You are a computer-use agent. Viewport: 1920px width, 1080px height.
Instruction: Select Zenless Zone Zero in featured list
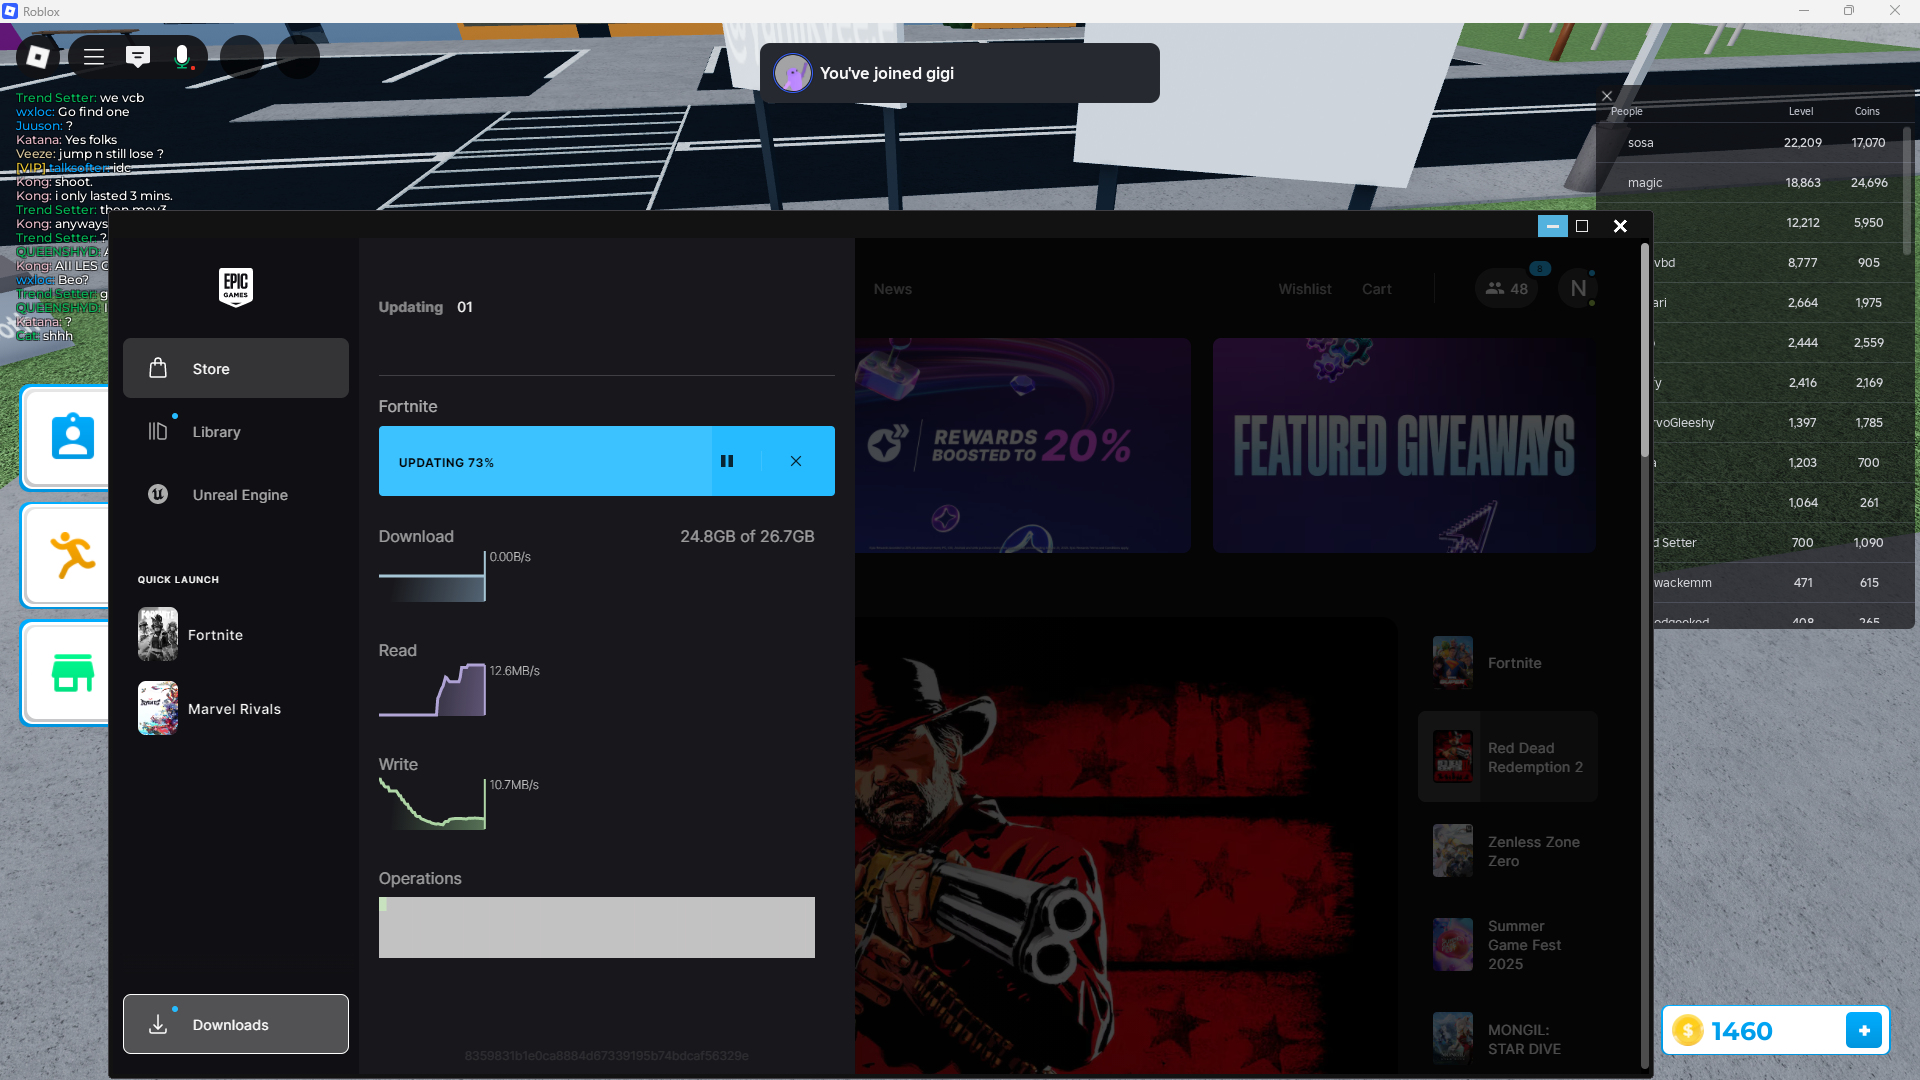pos(1507,851)
